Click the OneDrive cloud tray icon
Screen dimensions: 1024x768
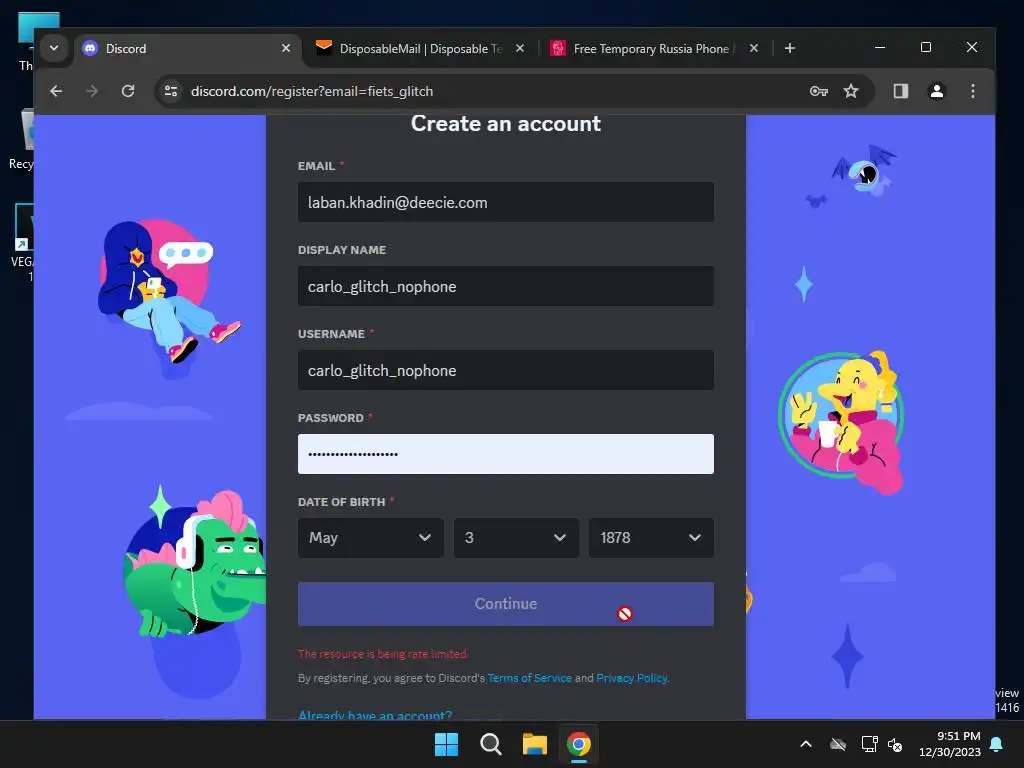838,744
